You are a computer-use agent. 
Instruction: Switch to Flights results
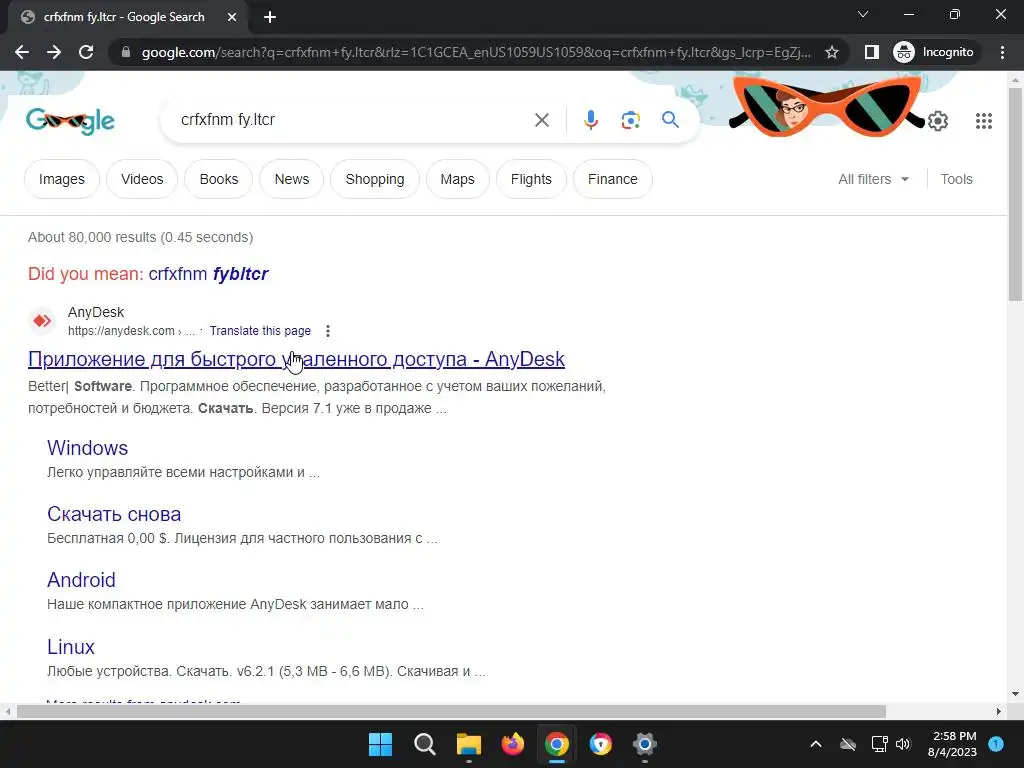tap(531, 179)
